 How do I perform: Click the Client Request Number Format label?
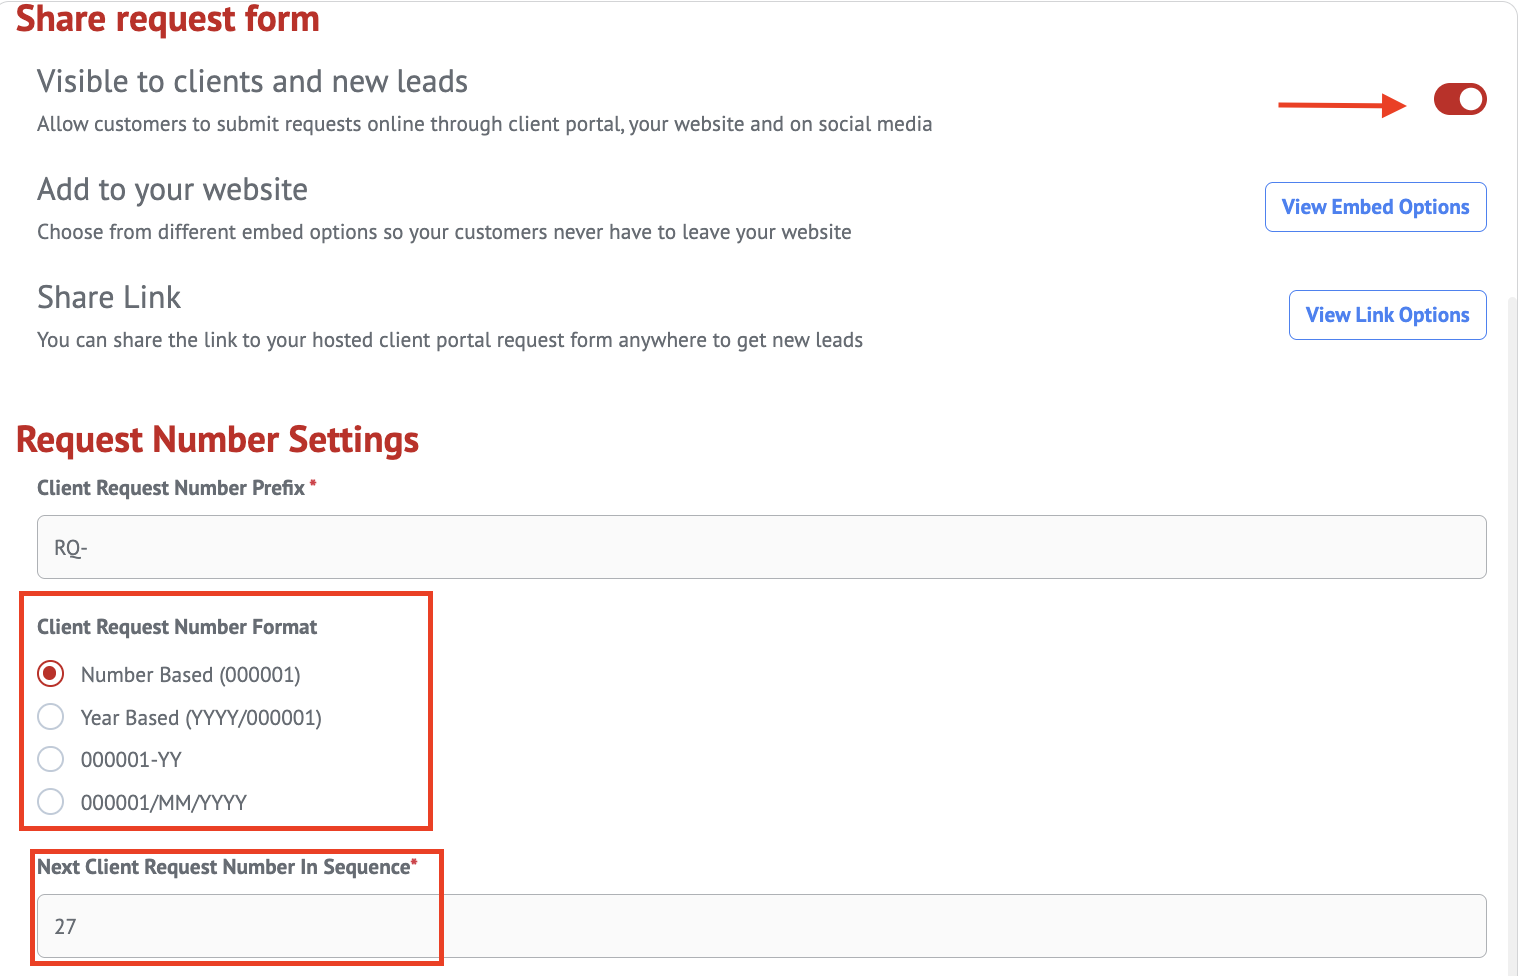click(x=177, y=627)
